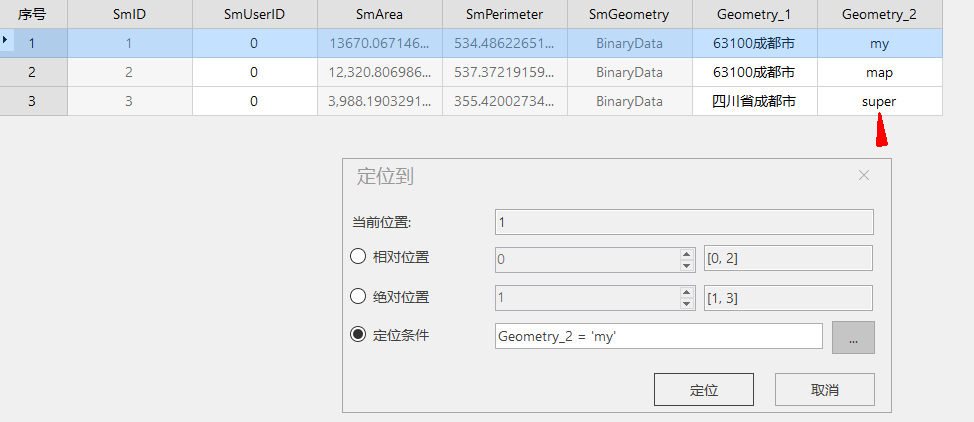974x422 pixels.
Task: Click the 四川省成都市 cell
Action: (755, 101)
